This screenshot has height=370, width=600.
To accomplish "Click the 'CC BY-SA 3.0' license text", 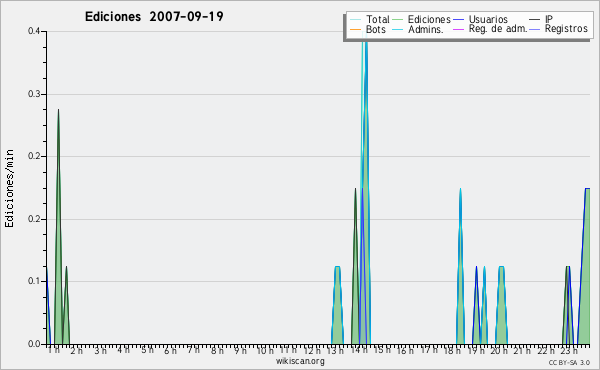I will tap(569, 363).
